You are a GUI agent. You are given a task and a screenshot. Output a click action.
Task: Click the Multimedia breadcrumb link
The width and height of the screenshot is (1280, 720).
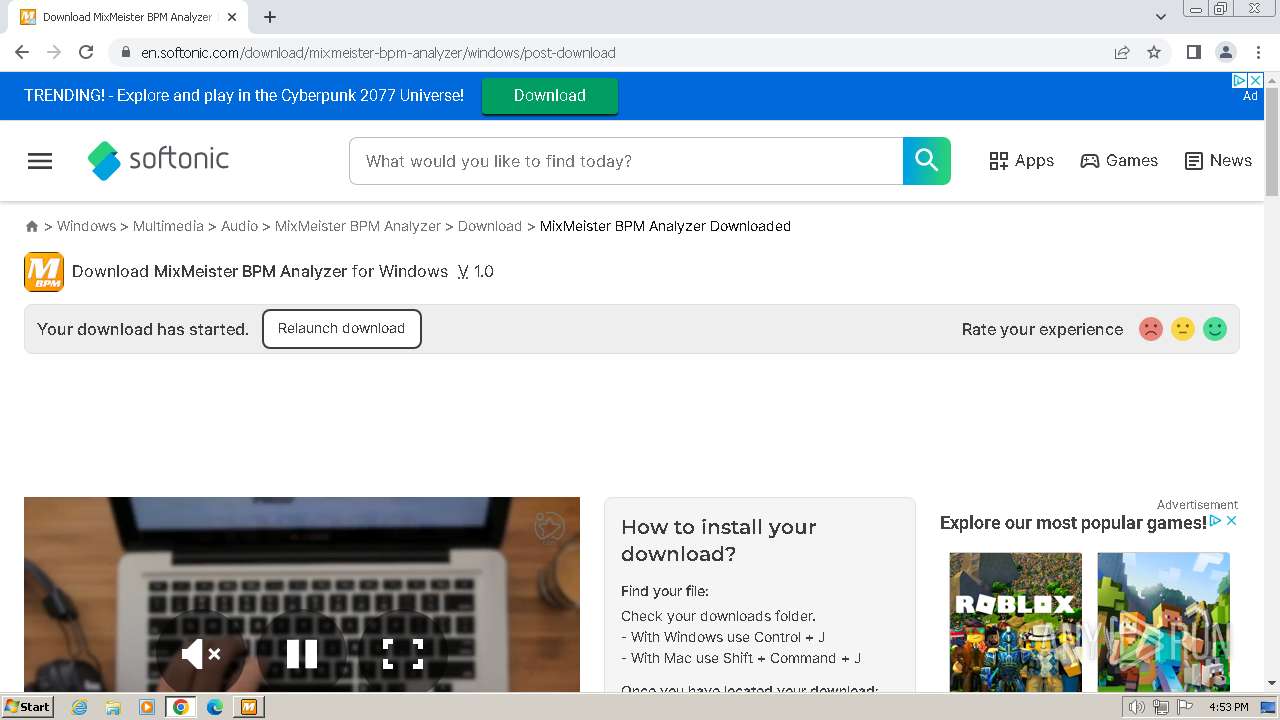point(168,227)
